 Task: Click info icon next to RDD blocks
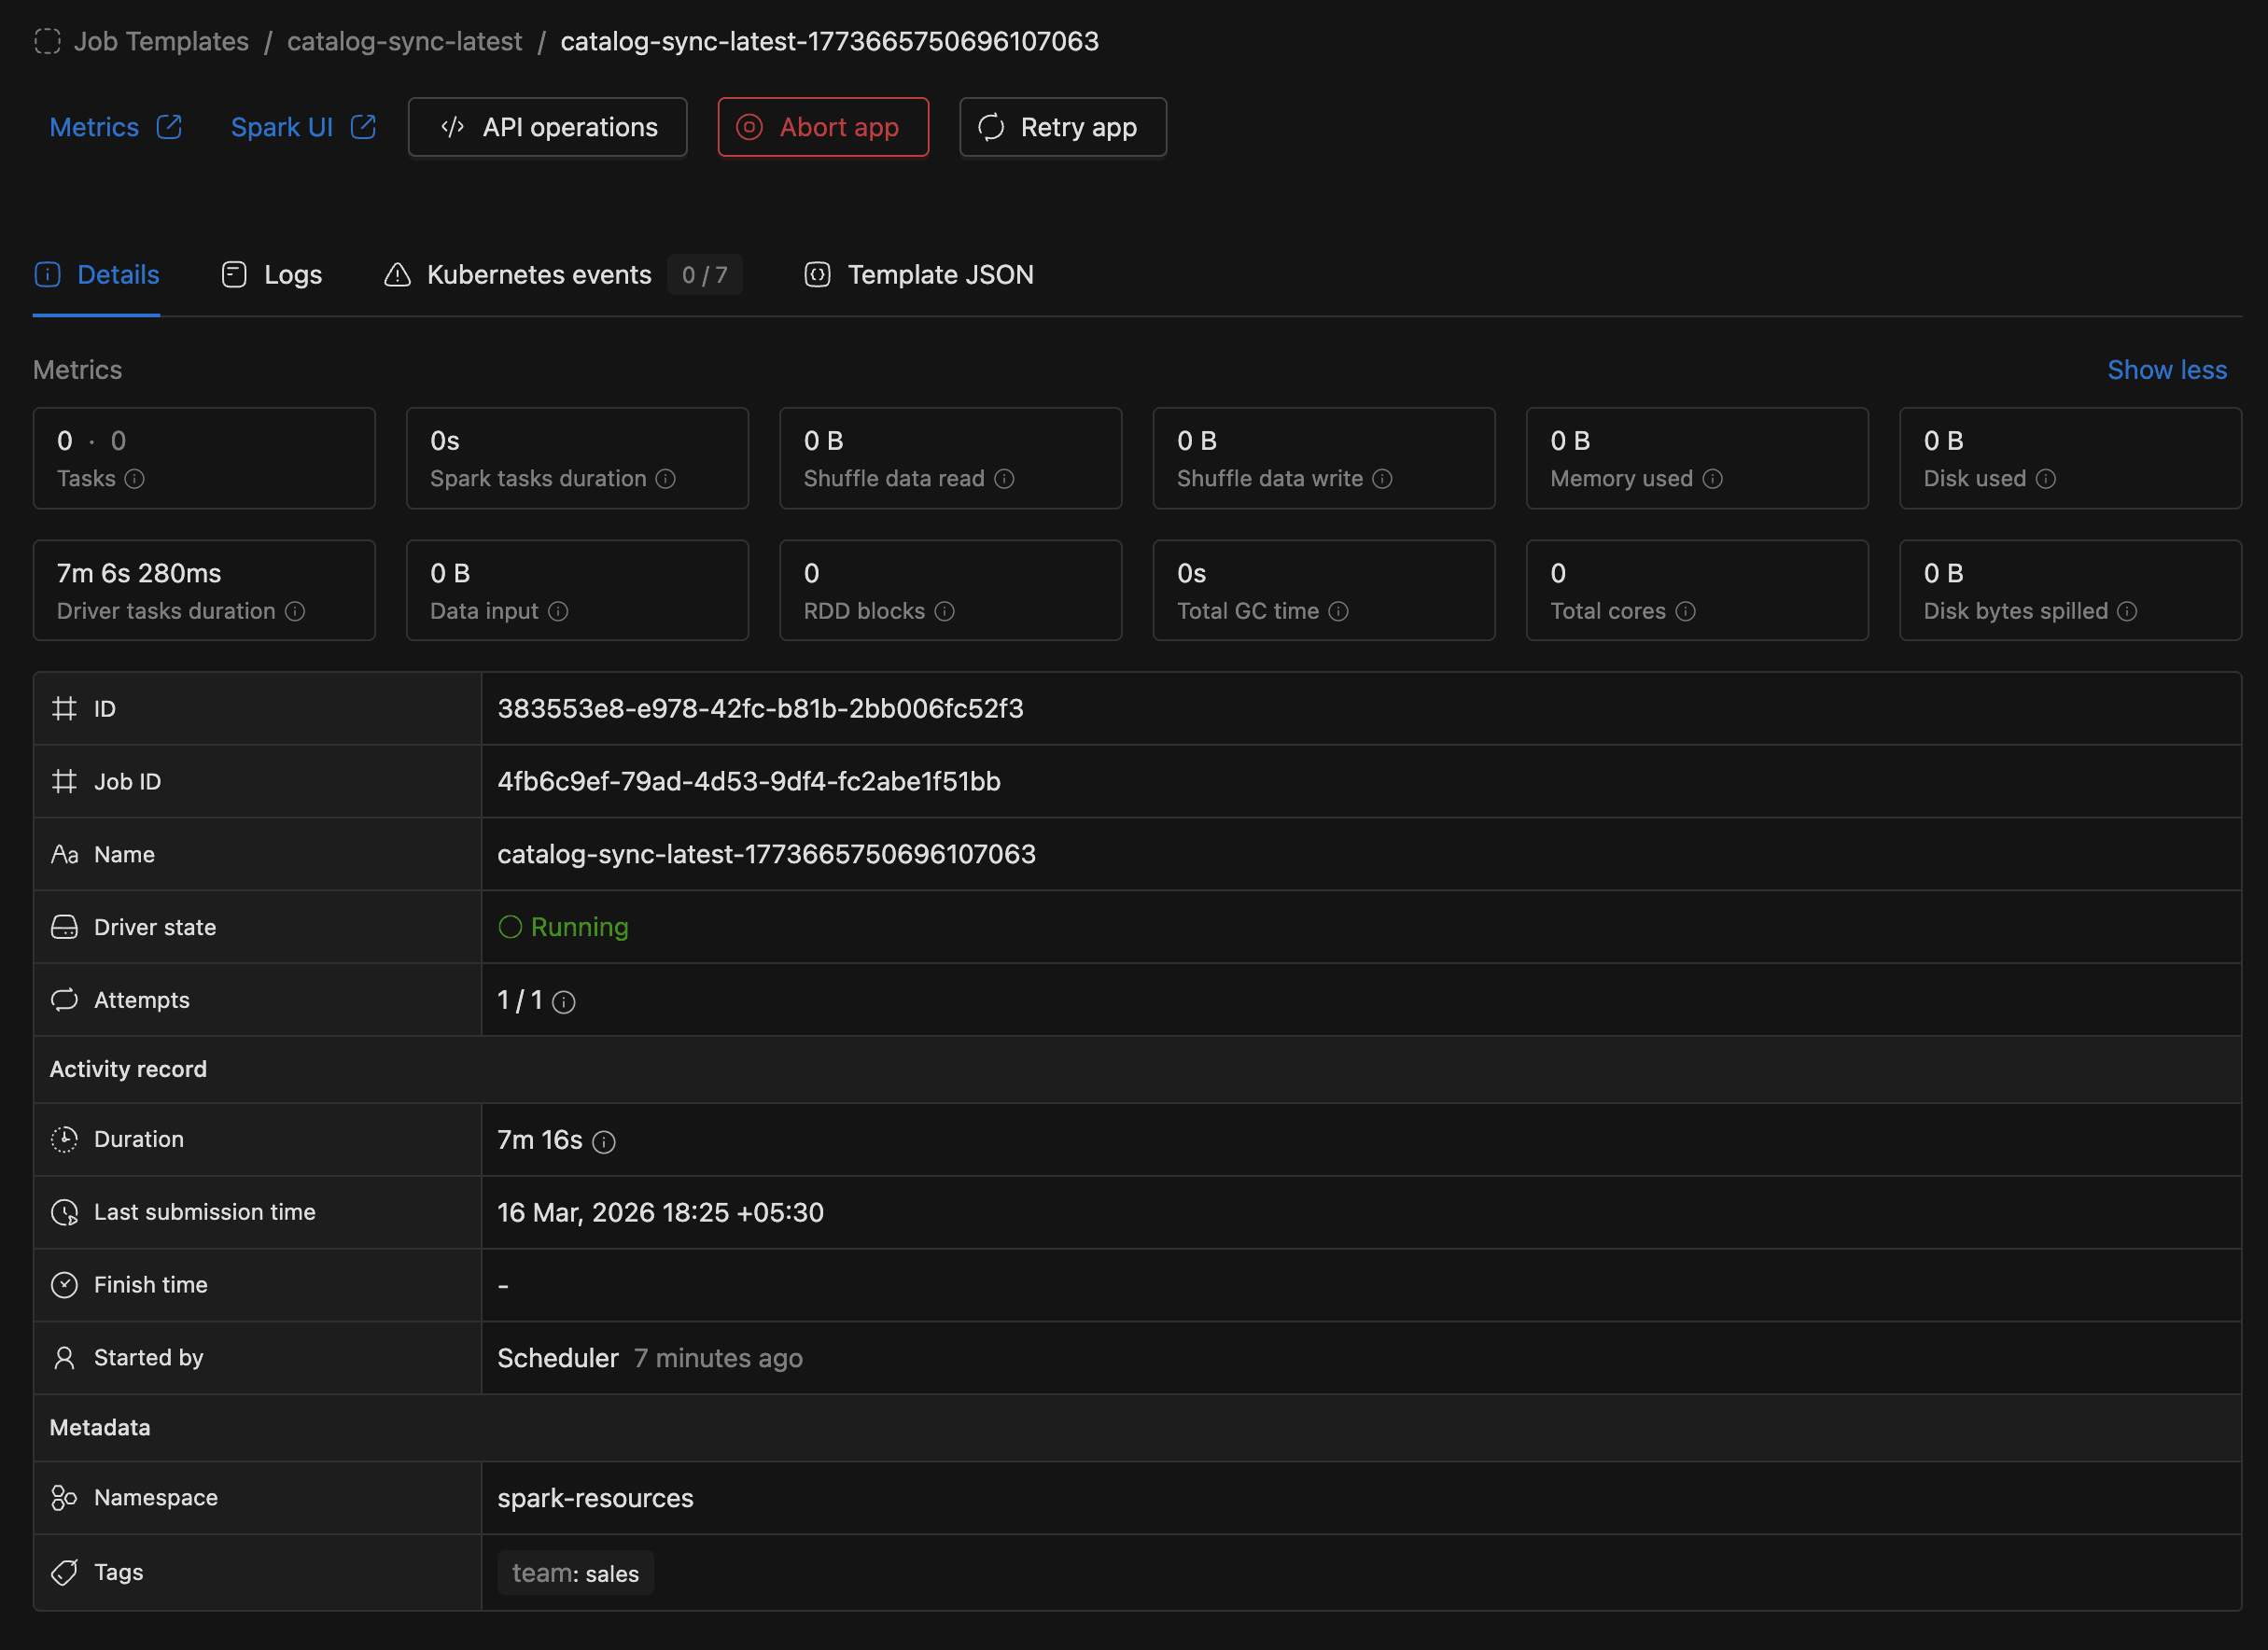[945, 611]
